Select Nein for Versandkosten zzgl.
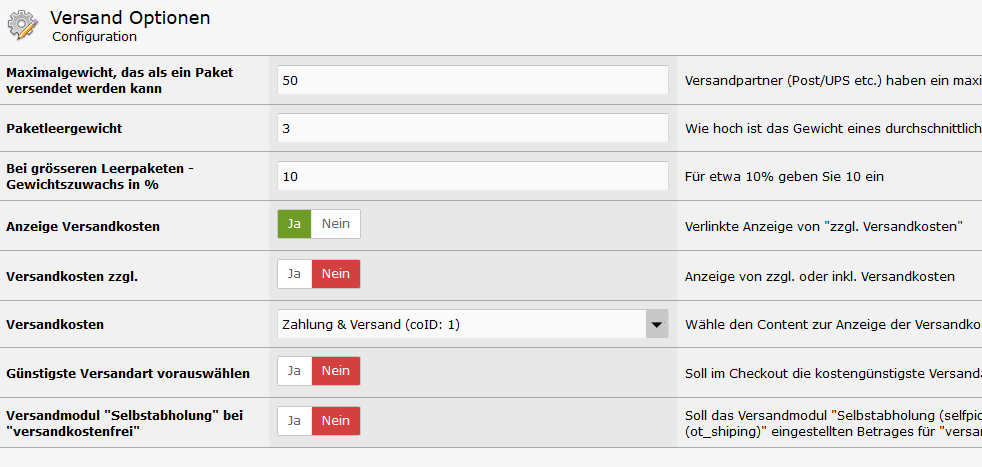982x467 pixels. pyautogui.click(x=336, y=274)
